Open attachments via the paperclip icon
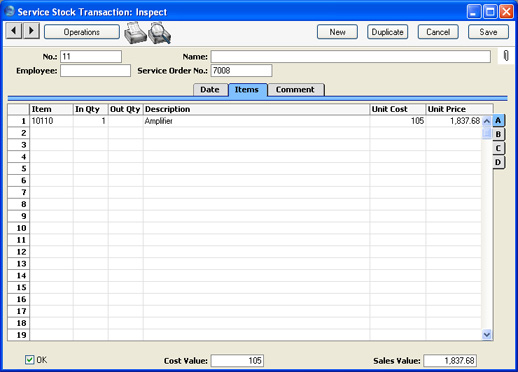 (506, 56)
